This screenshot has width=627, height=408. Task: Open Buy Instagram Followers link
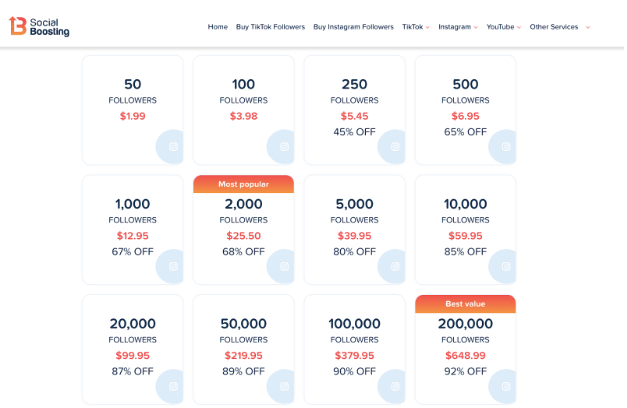pos(353,27)
